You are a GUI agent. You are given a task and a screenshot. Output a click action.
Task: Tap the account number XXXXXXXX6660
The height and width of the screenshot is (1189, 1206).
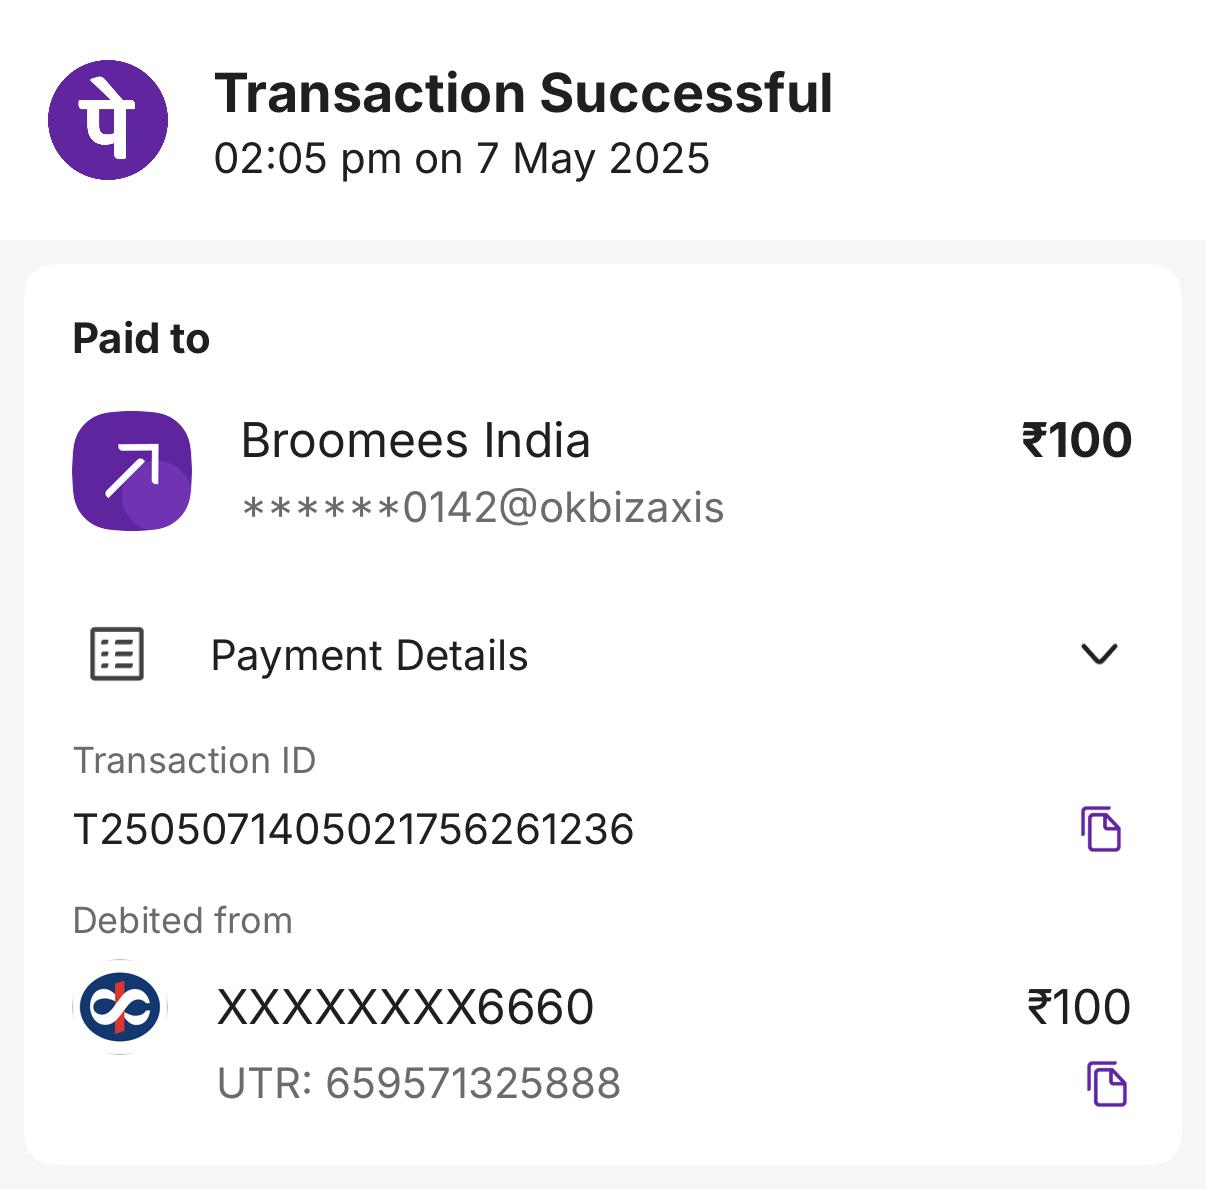click(x=405, y=1007)
